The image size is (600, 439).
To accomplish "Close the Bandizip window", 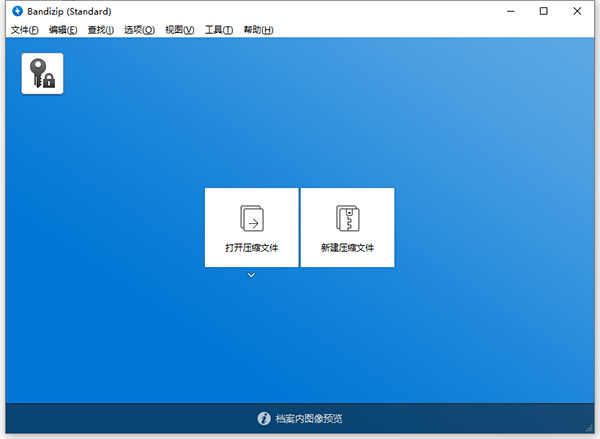I will point(577,11).
